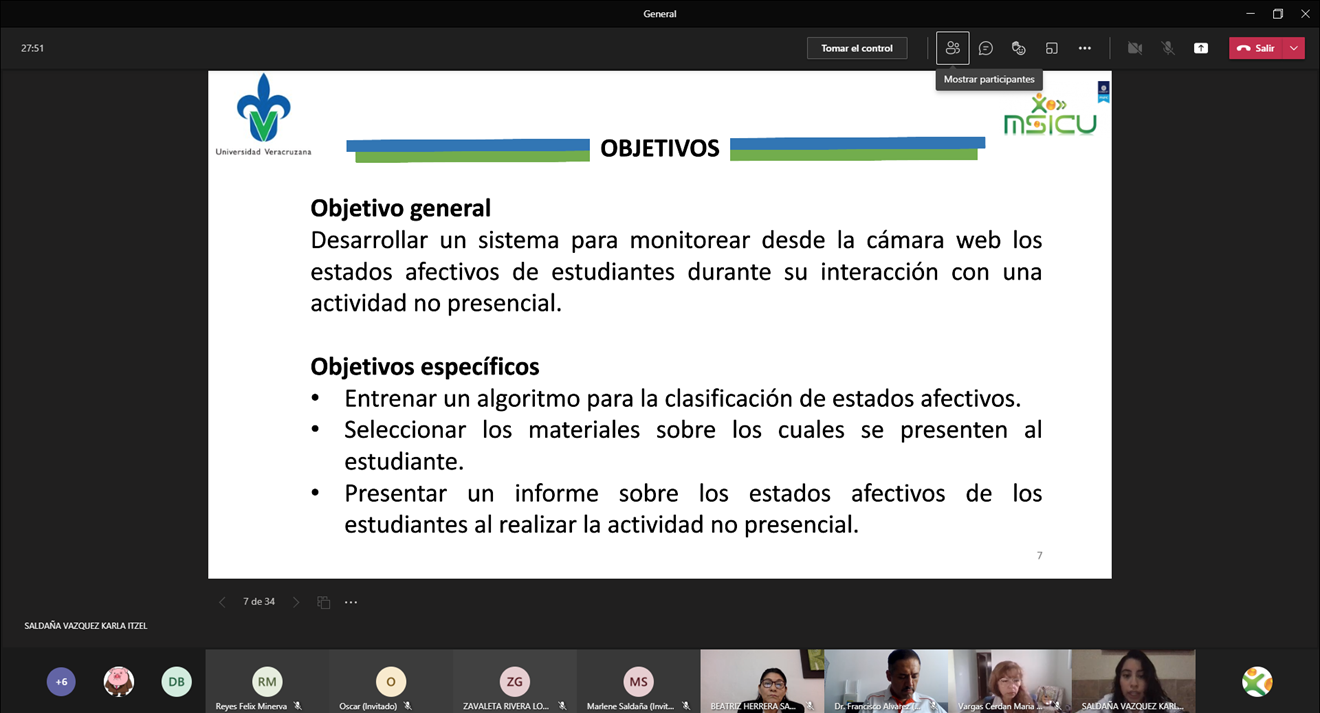Screen dimensions: 1320x713
Task: Open the participants panel (Mostrar participantes)
Action: point(952,48)
